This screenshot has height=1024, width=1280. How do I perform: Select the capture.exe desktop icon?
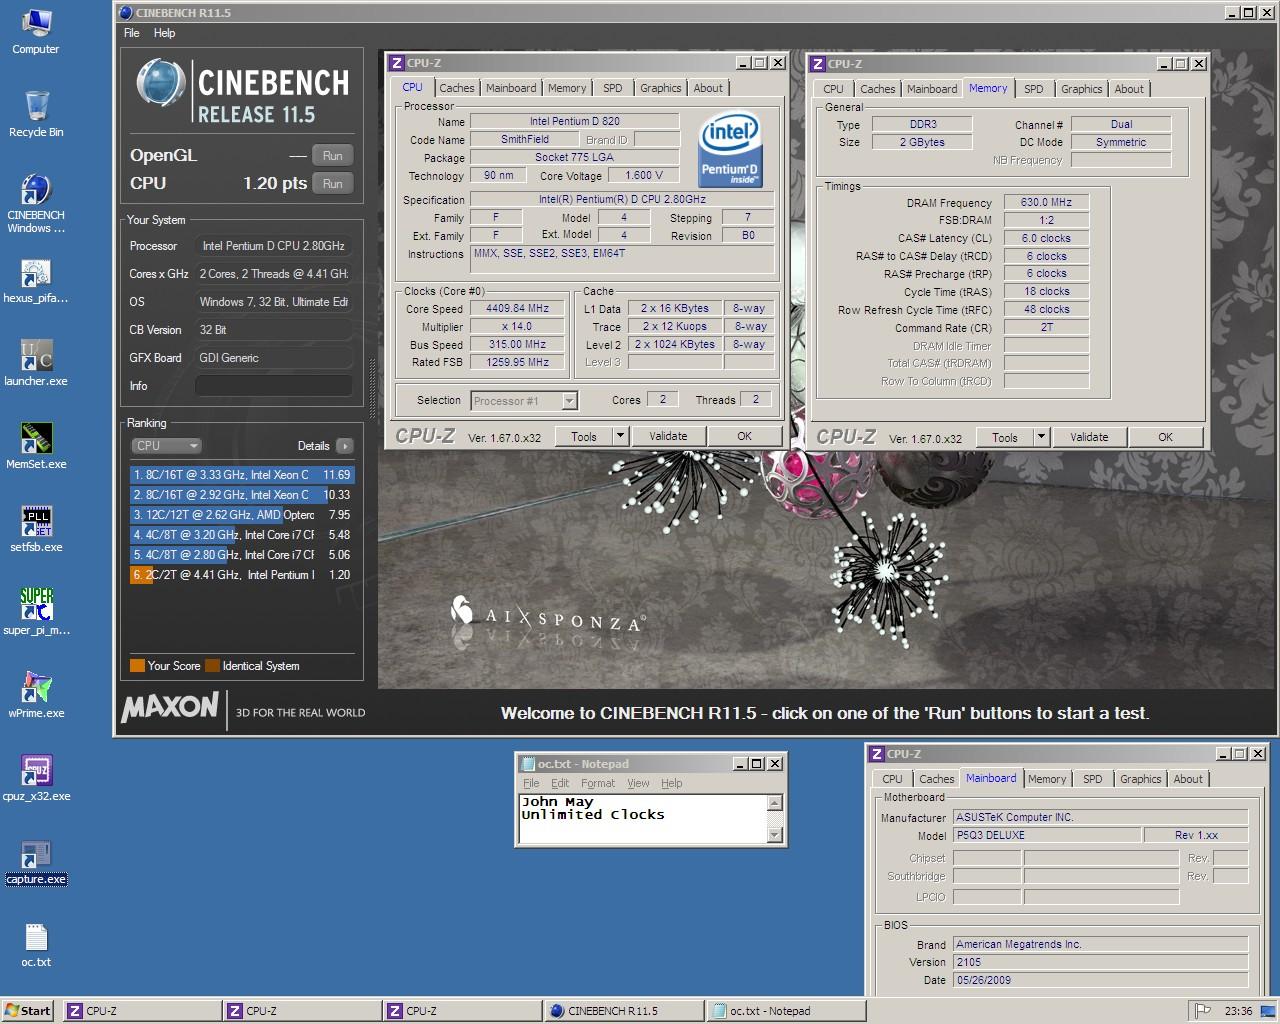[36, 862]
